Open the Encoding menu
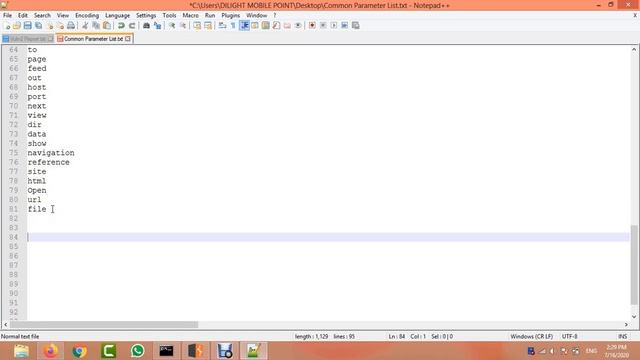 87,16
